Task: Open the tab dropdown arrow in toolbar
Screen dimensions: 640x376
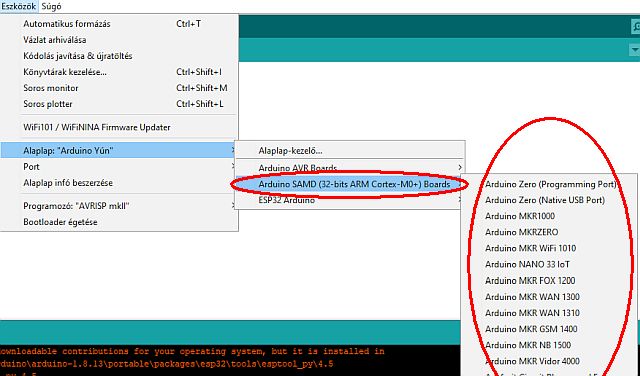Action: 635,50
